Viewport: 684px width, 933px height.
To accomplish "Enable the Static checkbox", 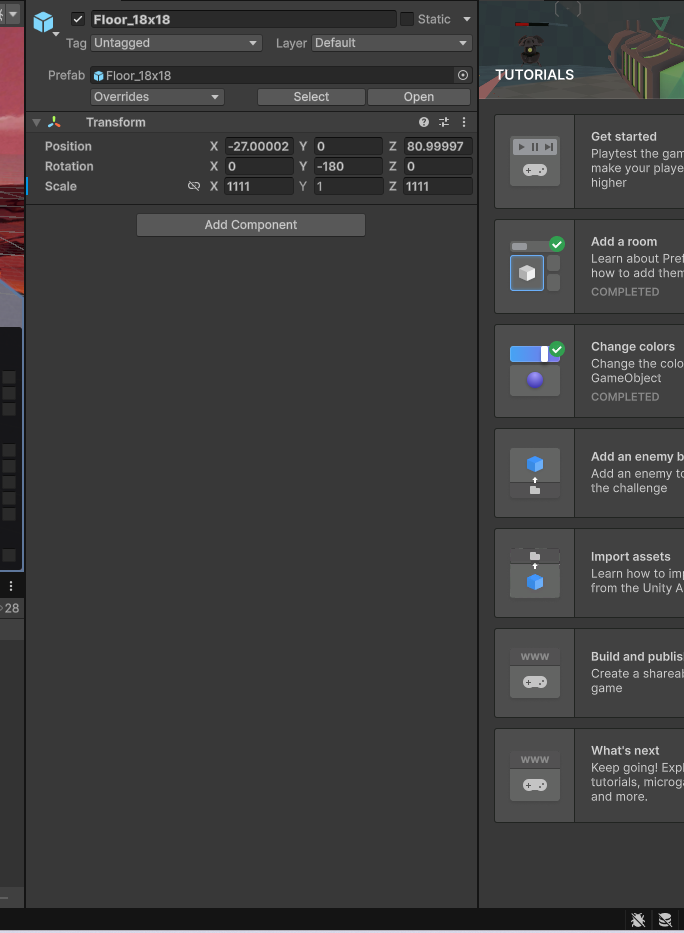I will click(x=407, y=19).
